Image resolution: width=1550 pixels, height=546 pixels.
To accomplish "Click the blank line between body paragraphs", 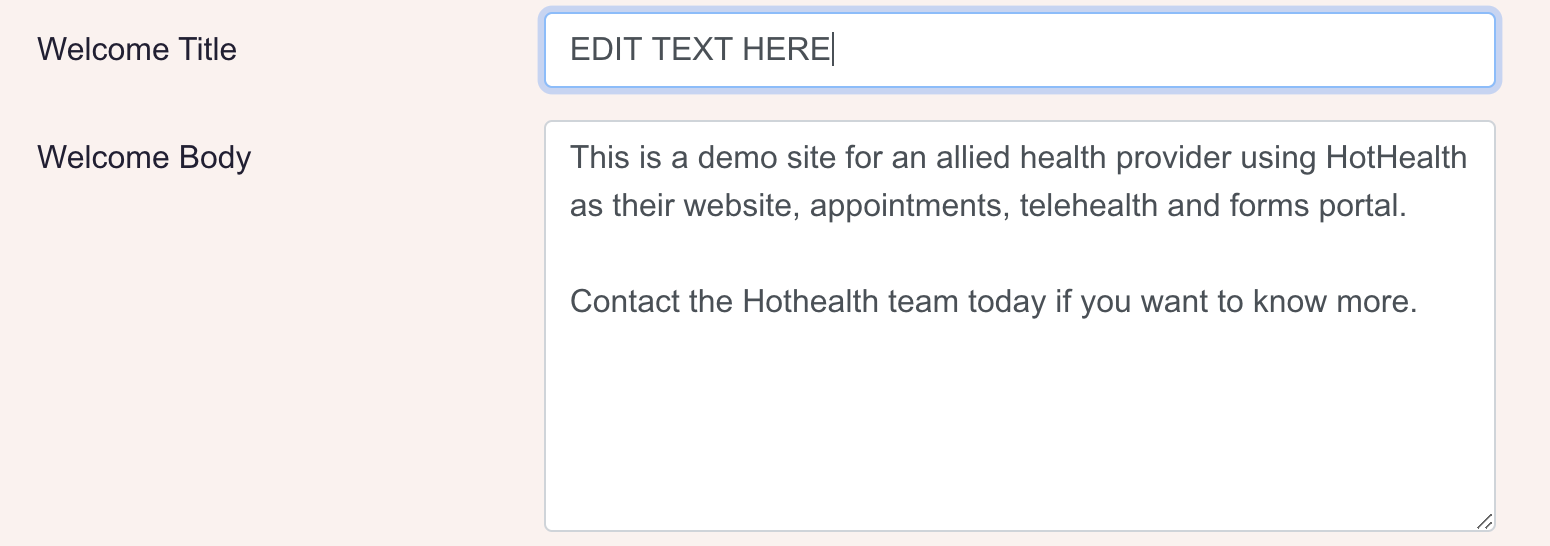I will (900, 254).
